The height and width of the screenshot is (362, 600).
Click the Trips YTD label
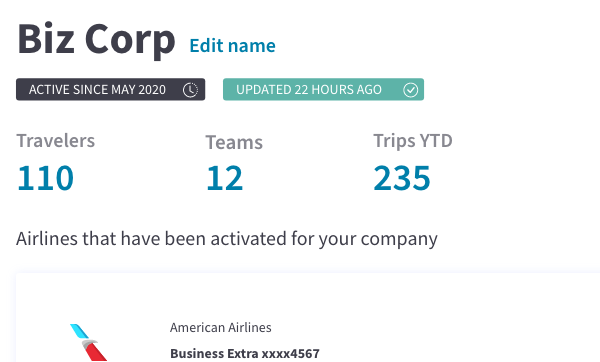coord(413,141)
